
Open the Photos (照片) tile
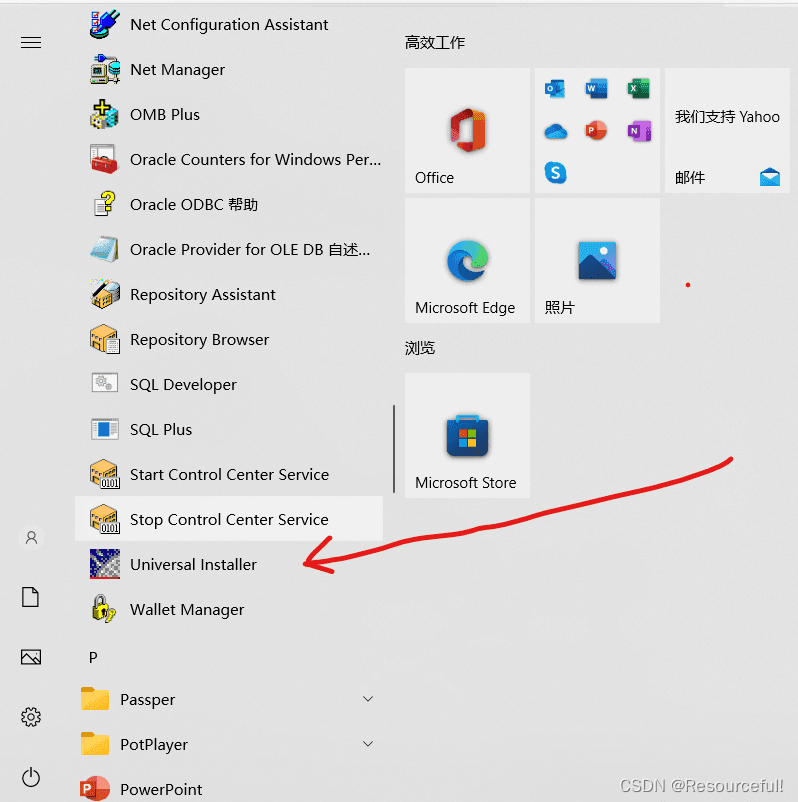[x=597, y=261]
